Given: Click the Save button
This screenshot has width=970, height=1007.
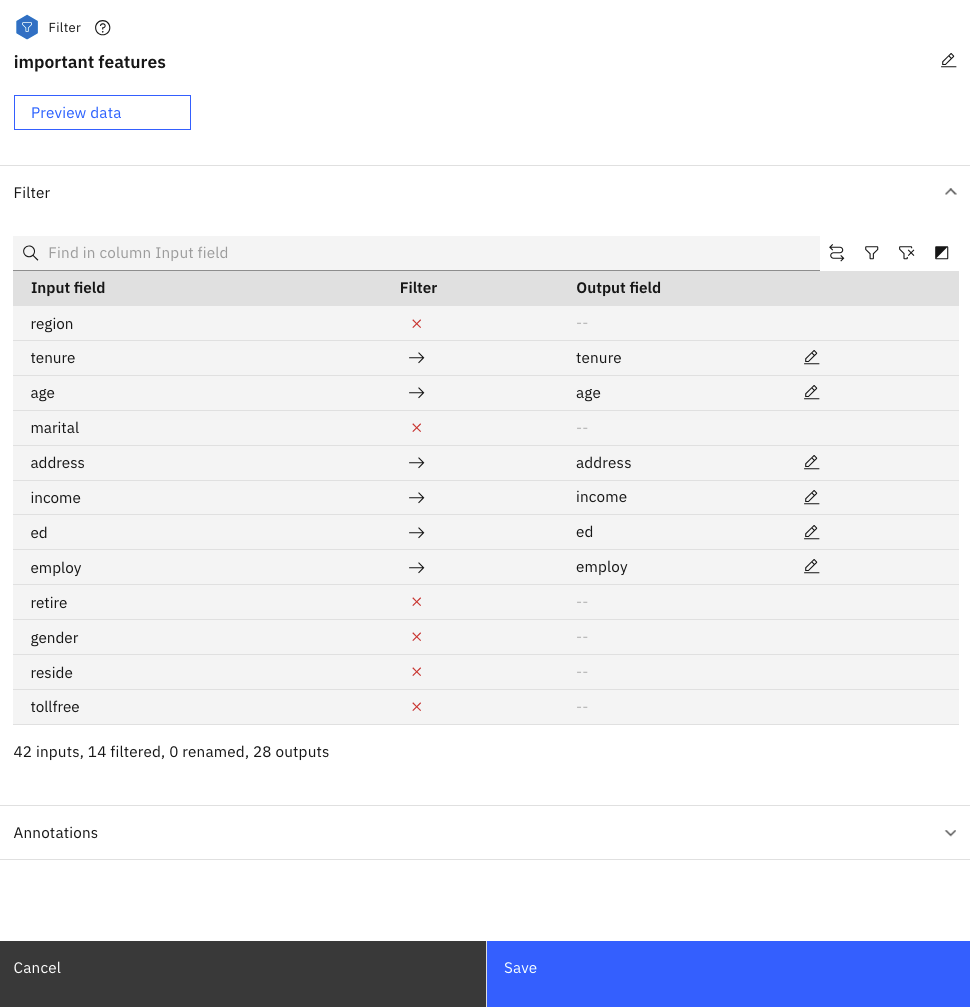Looking at the screenshot, I should [728, 974].
